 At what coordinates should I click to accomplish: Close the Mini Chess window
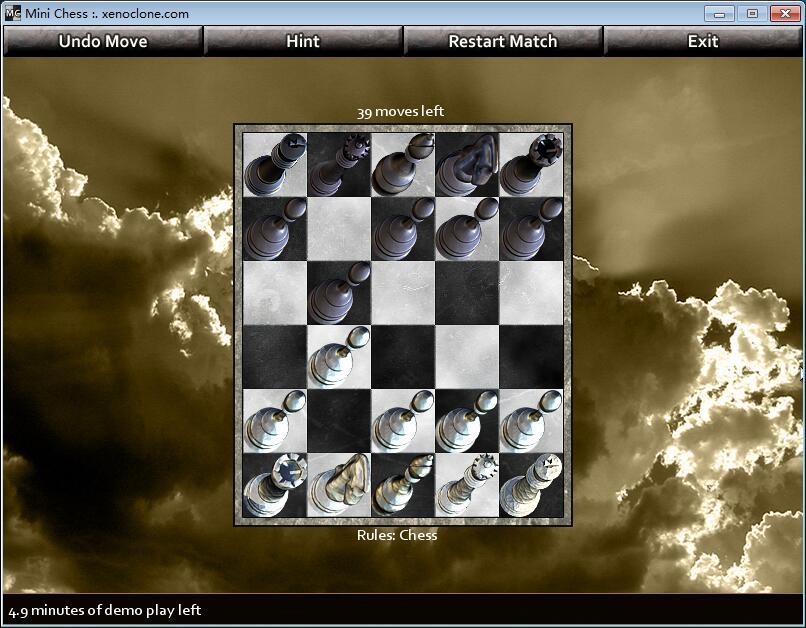tap(785, 13)
